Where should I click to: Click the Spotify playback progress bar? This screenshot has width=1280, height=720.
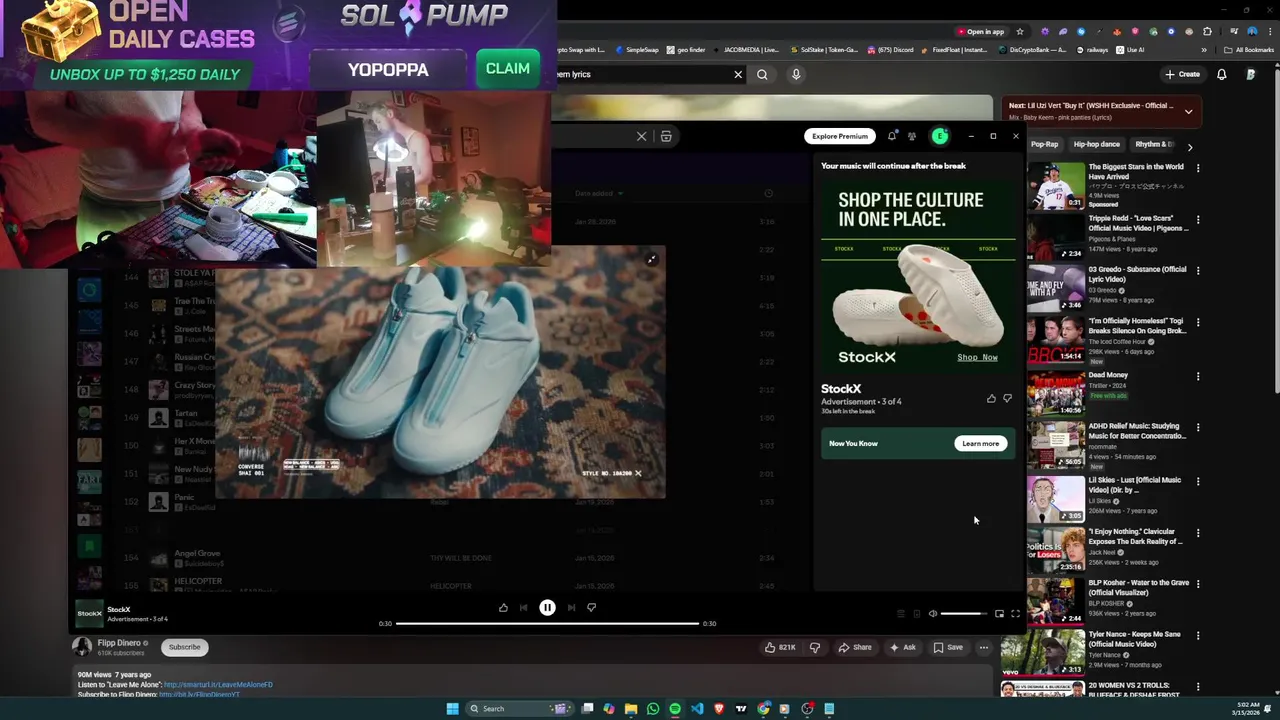point(547,623)
